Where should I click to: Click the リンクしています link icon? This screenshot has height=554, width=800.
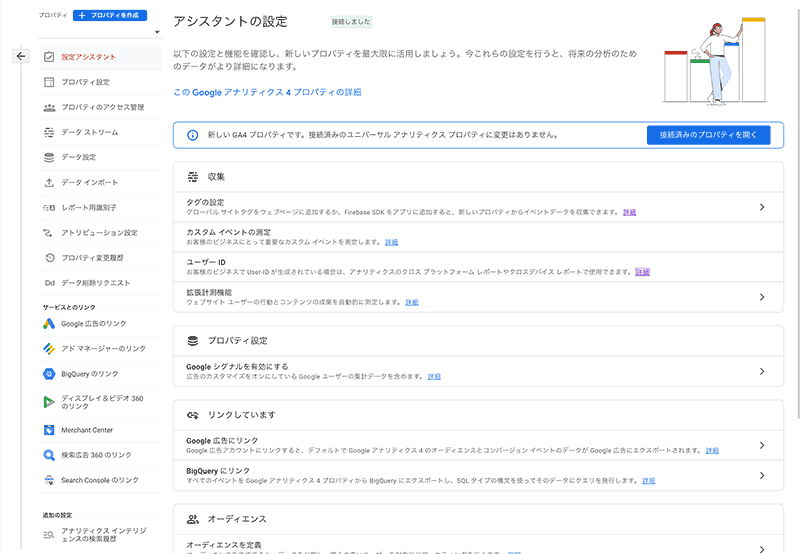tap(192, 415)
